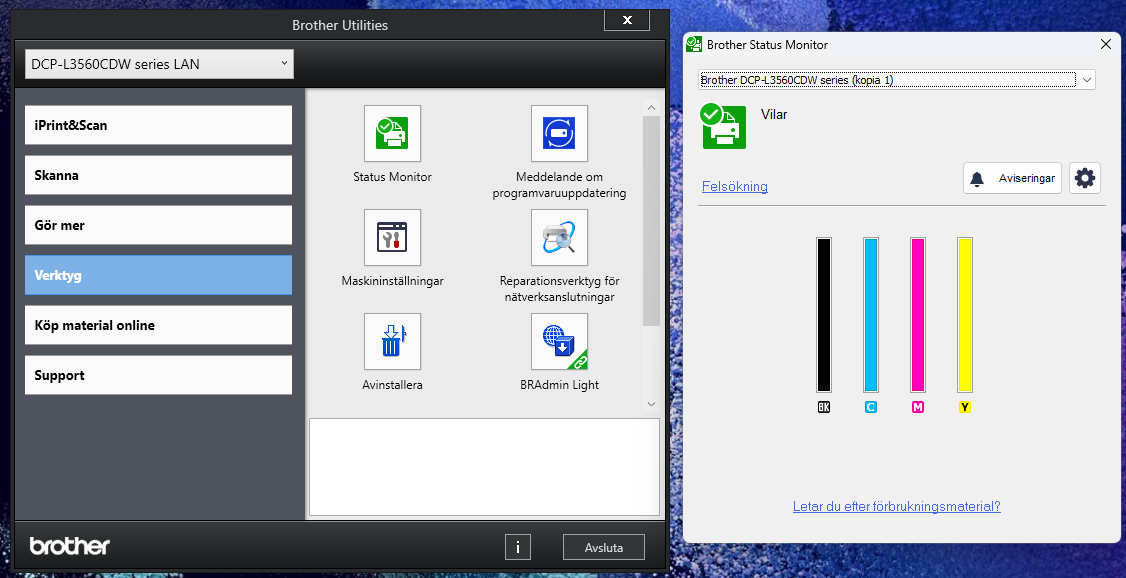Follow the 'Letar du efter förbrukningsmaterial?' link
Image resolution: width=1126 pixels, height=578 pixels.
pos(896,506)
